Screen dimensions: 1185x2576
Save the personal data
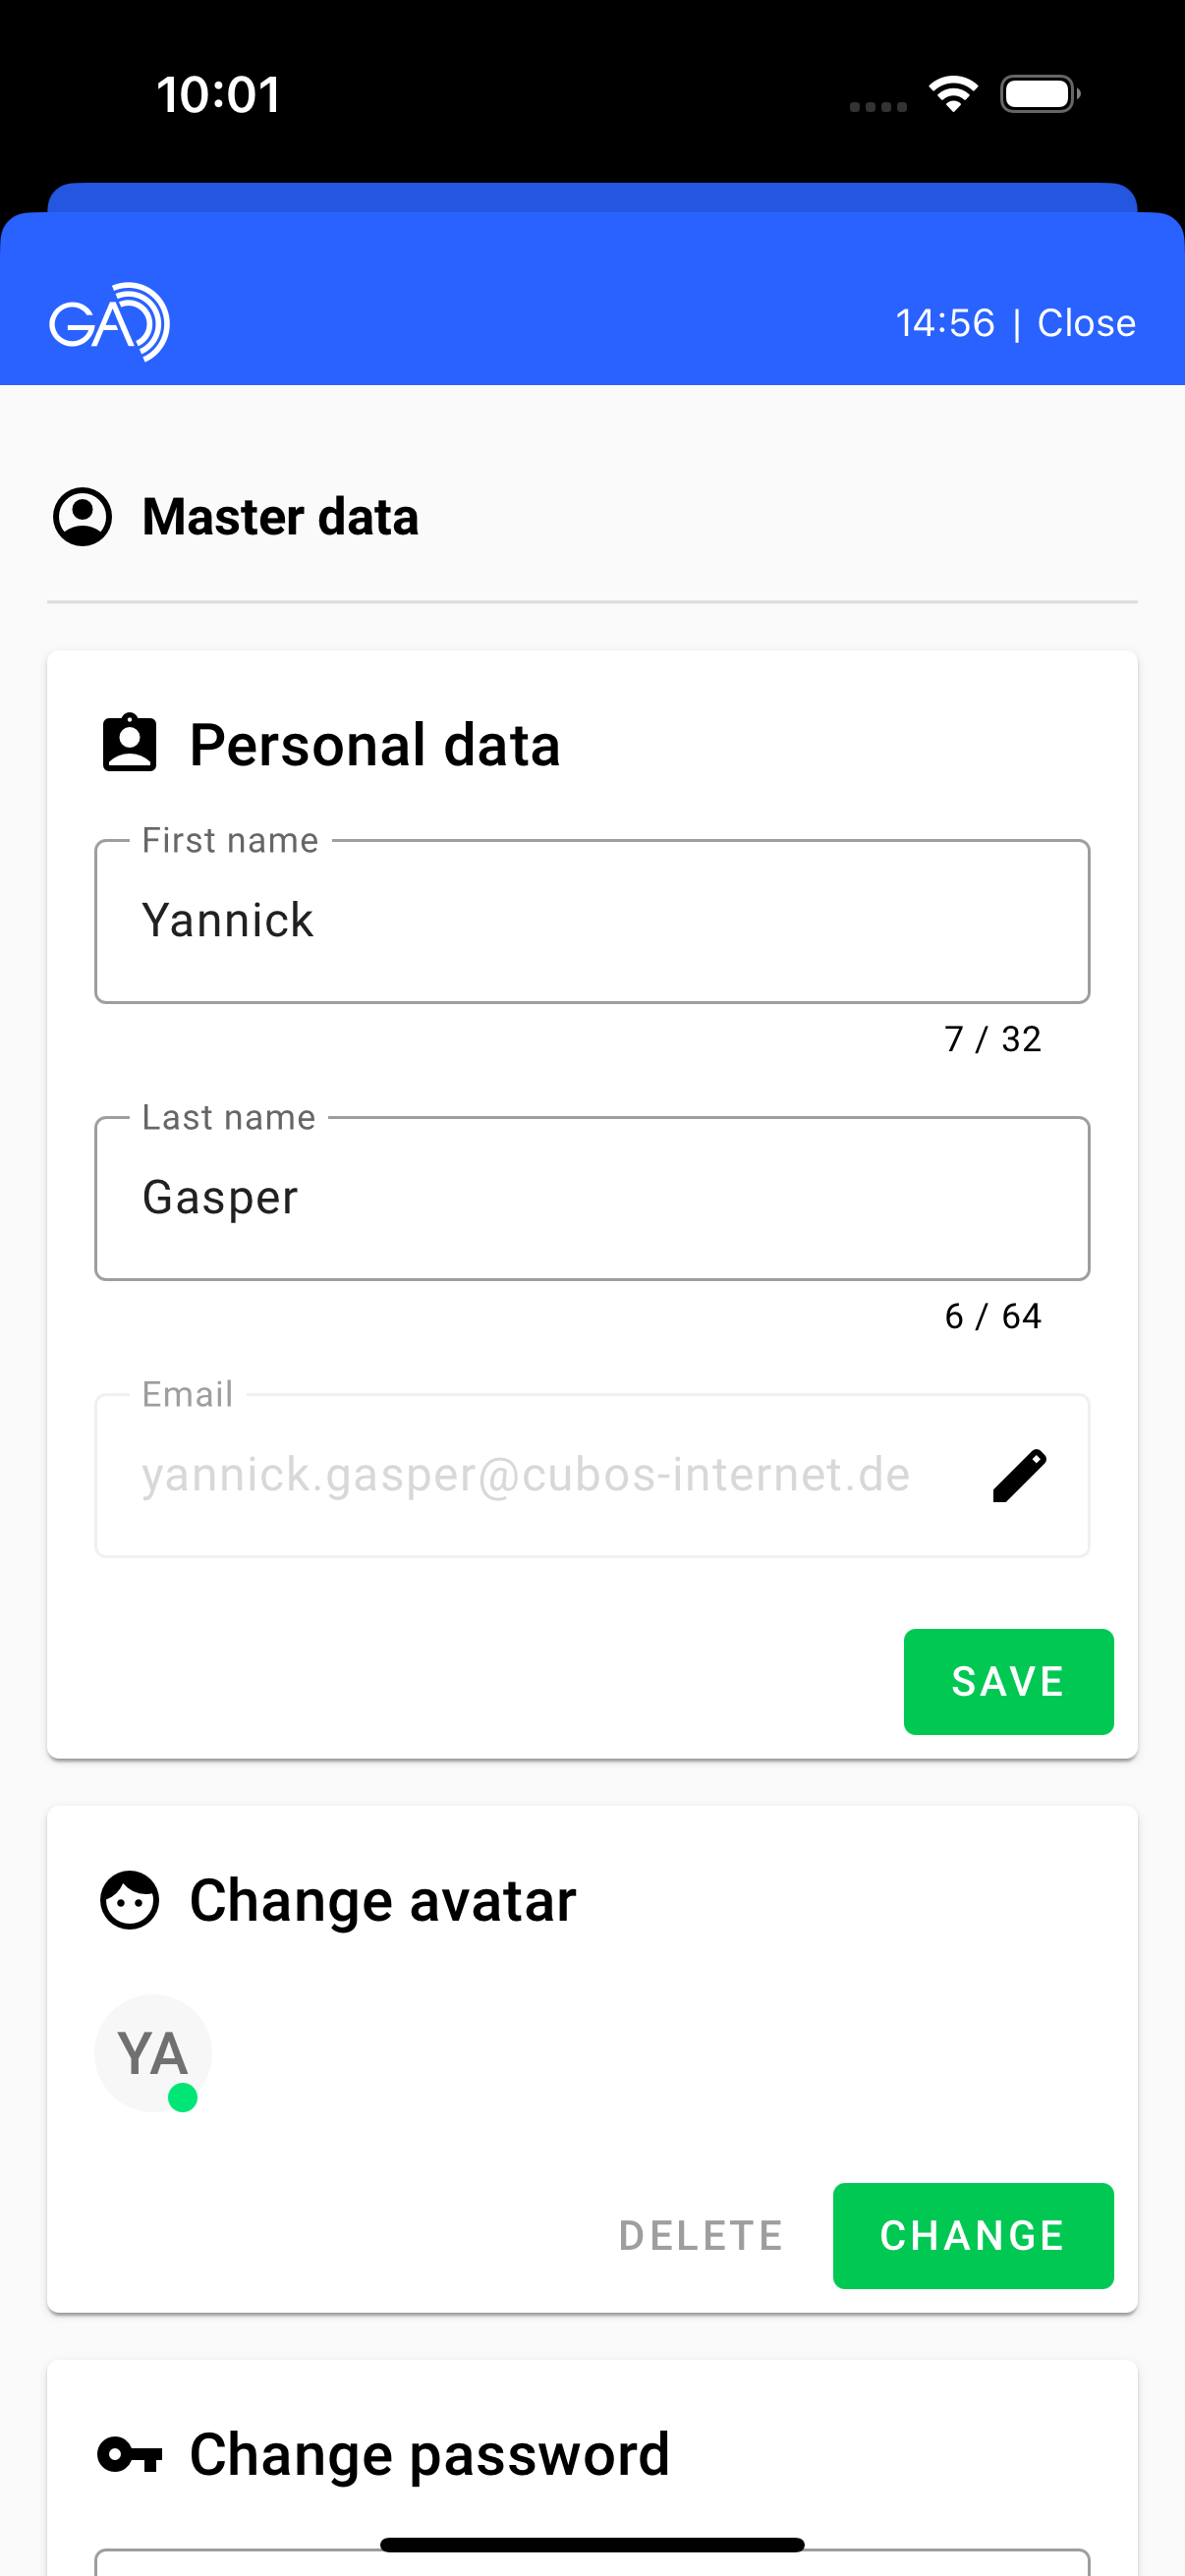1007,1681
